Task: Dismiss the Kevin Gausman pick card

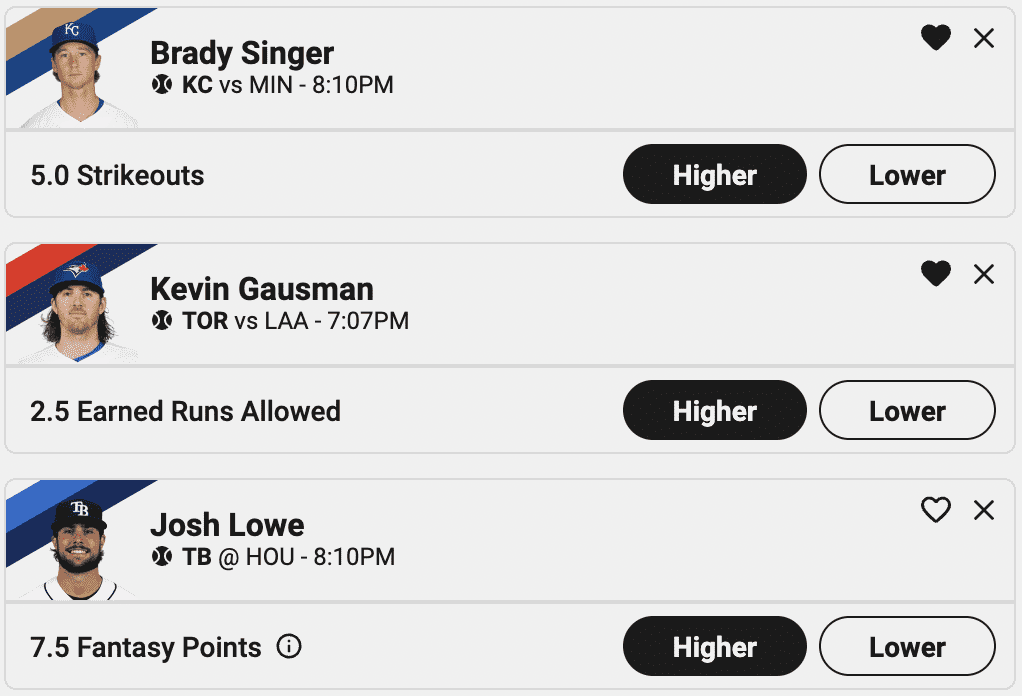Action: (984, 274)
